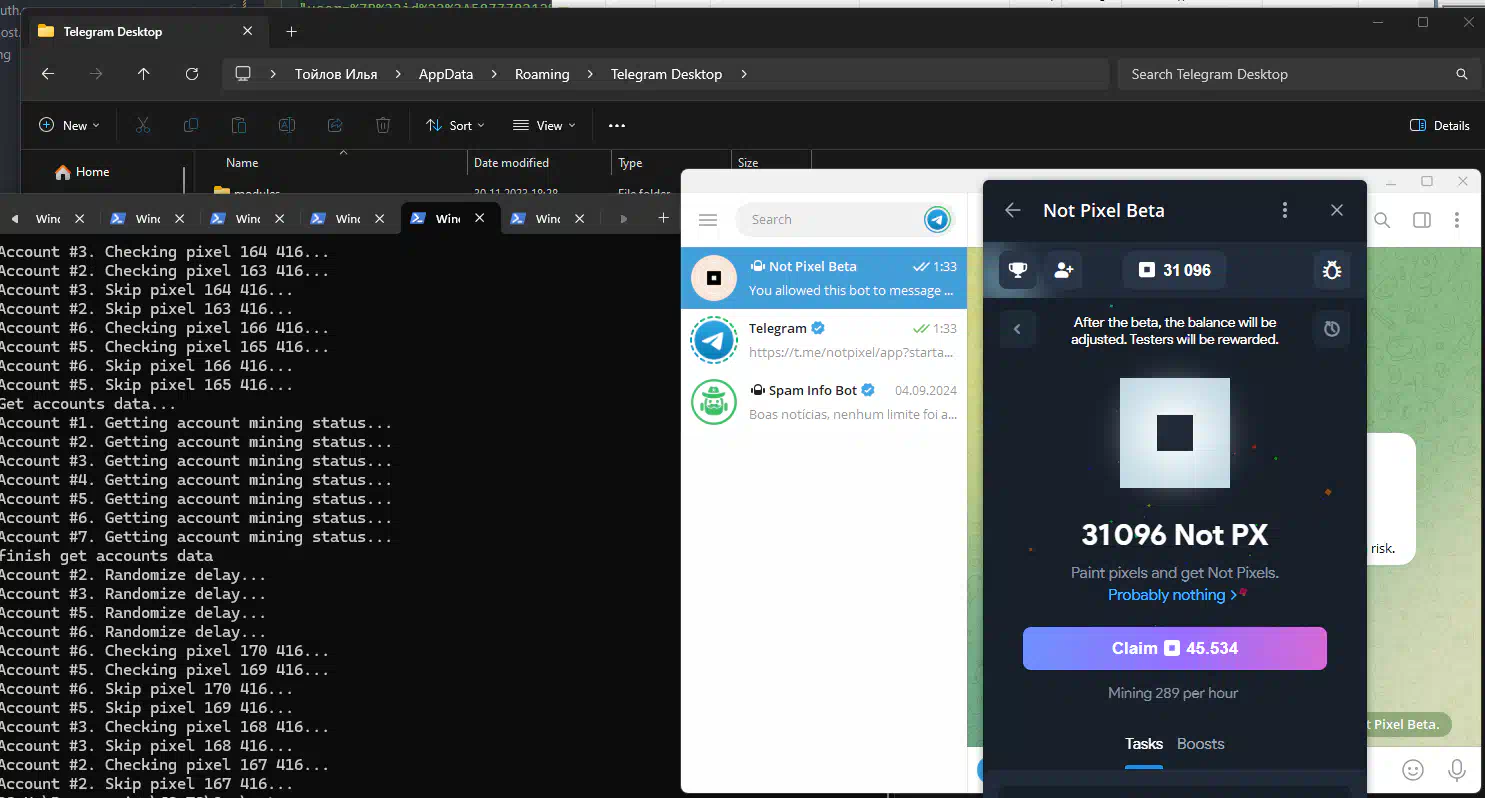The width and height of the screenshot is (1485, 798).
Task: Click the microphone voice message icon
Action: coord(1458,770)
